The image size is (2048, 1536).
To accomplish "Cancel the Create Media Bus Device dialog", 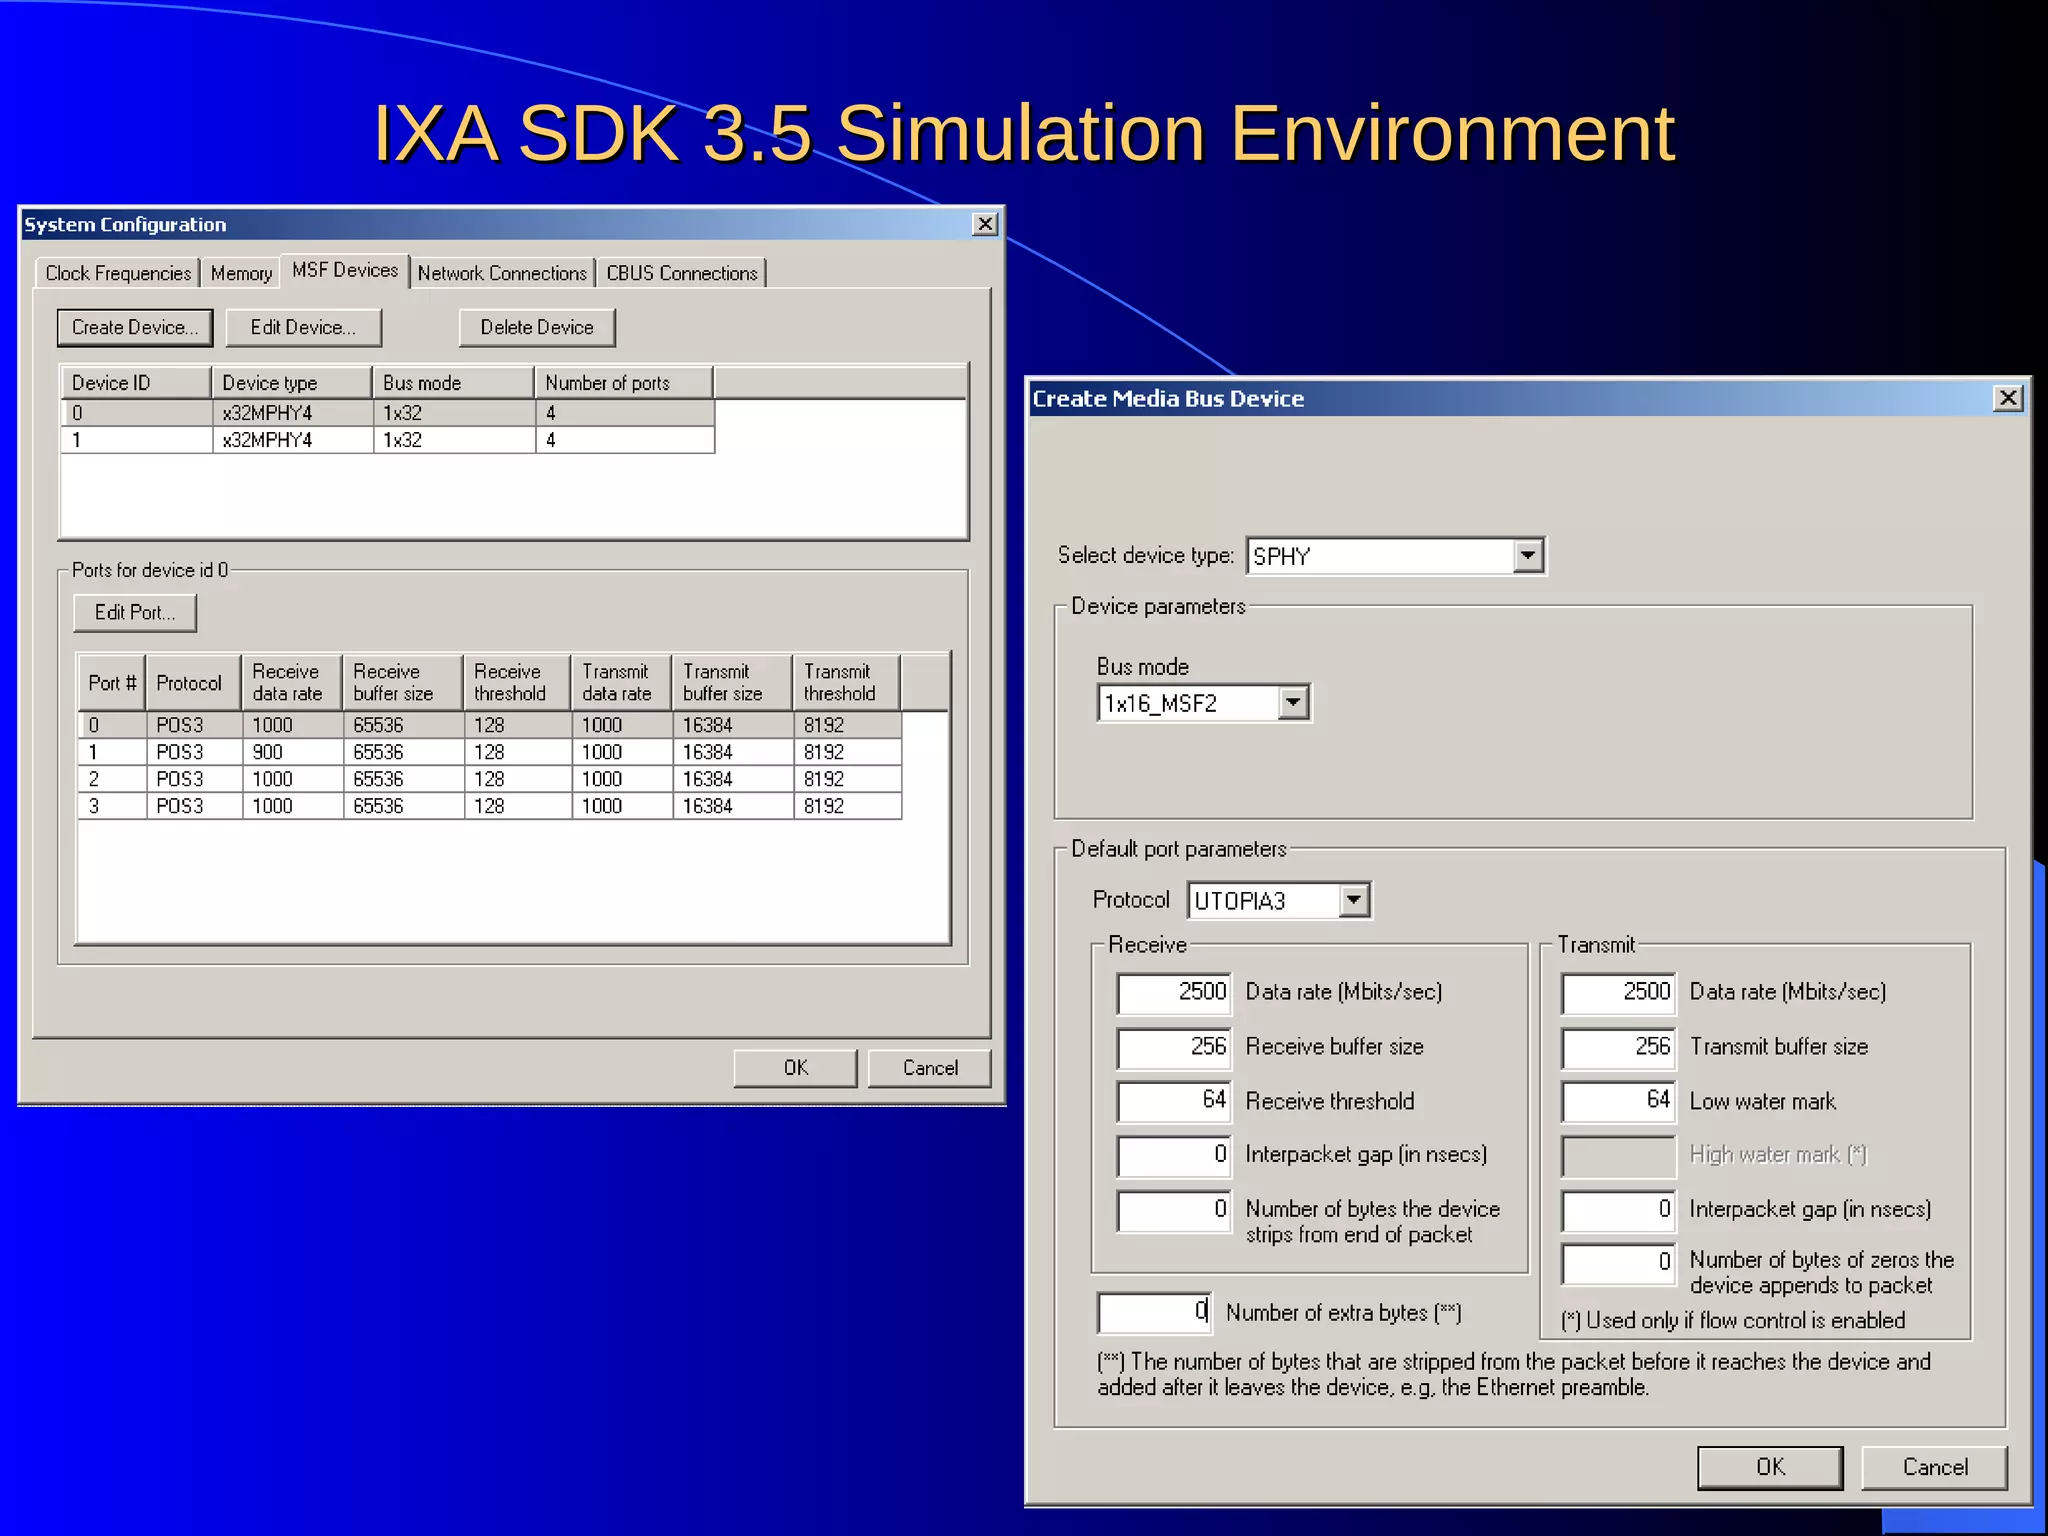I will [x=1935, y=1467].
